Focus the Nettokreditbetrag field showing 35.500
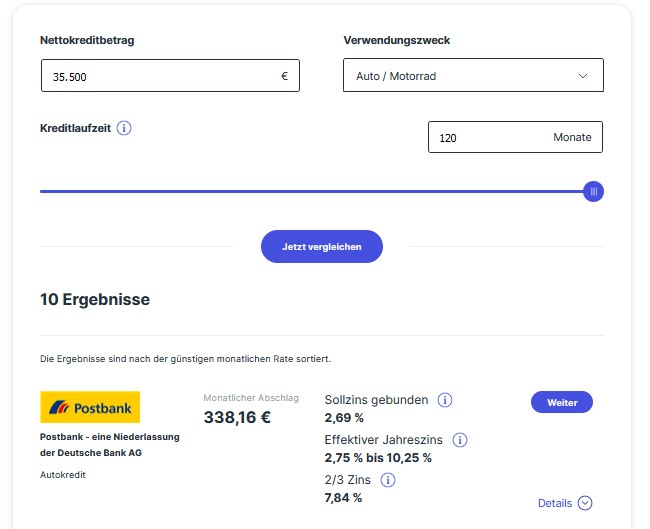The image size is (650, 529). [160, 76]
